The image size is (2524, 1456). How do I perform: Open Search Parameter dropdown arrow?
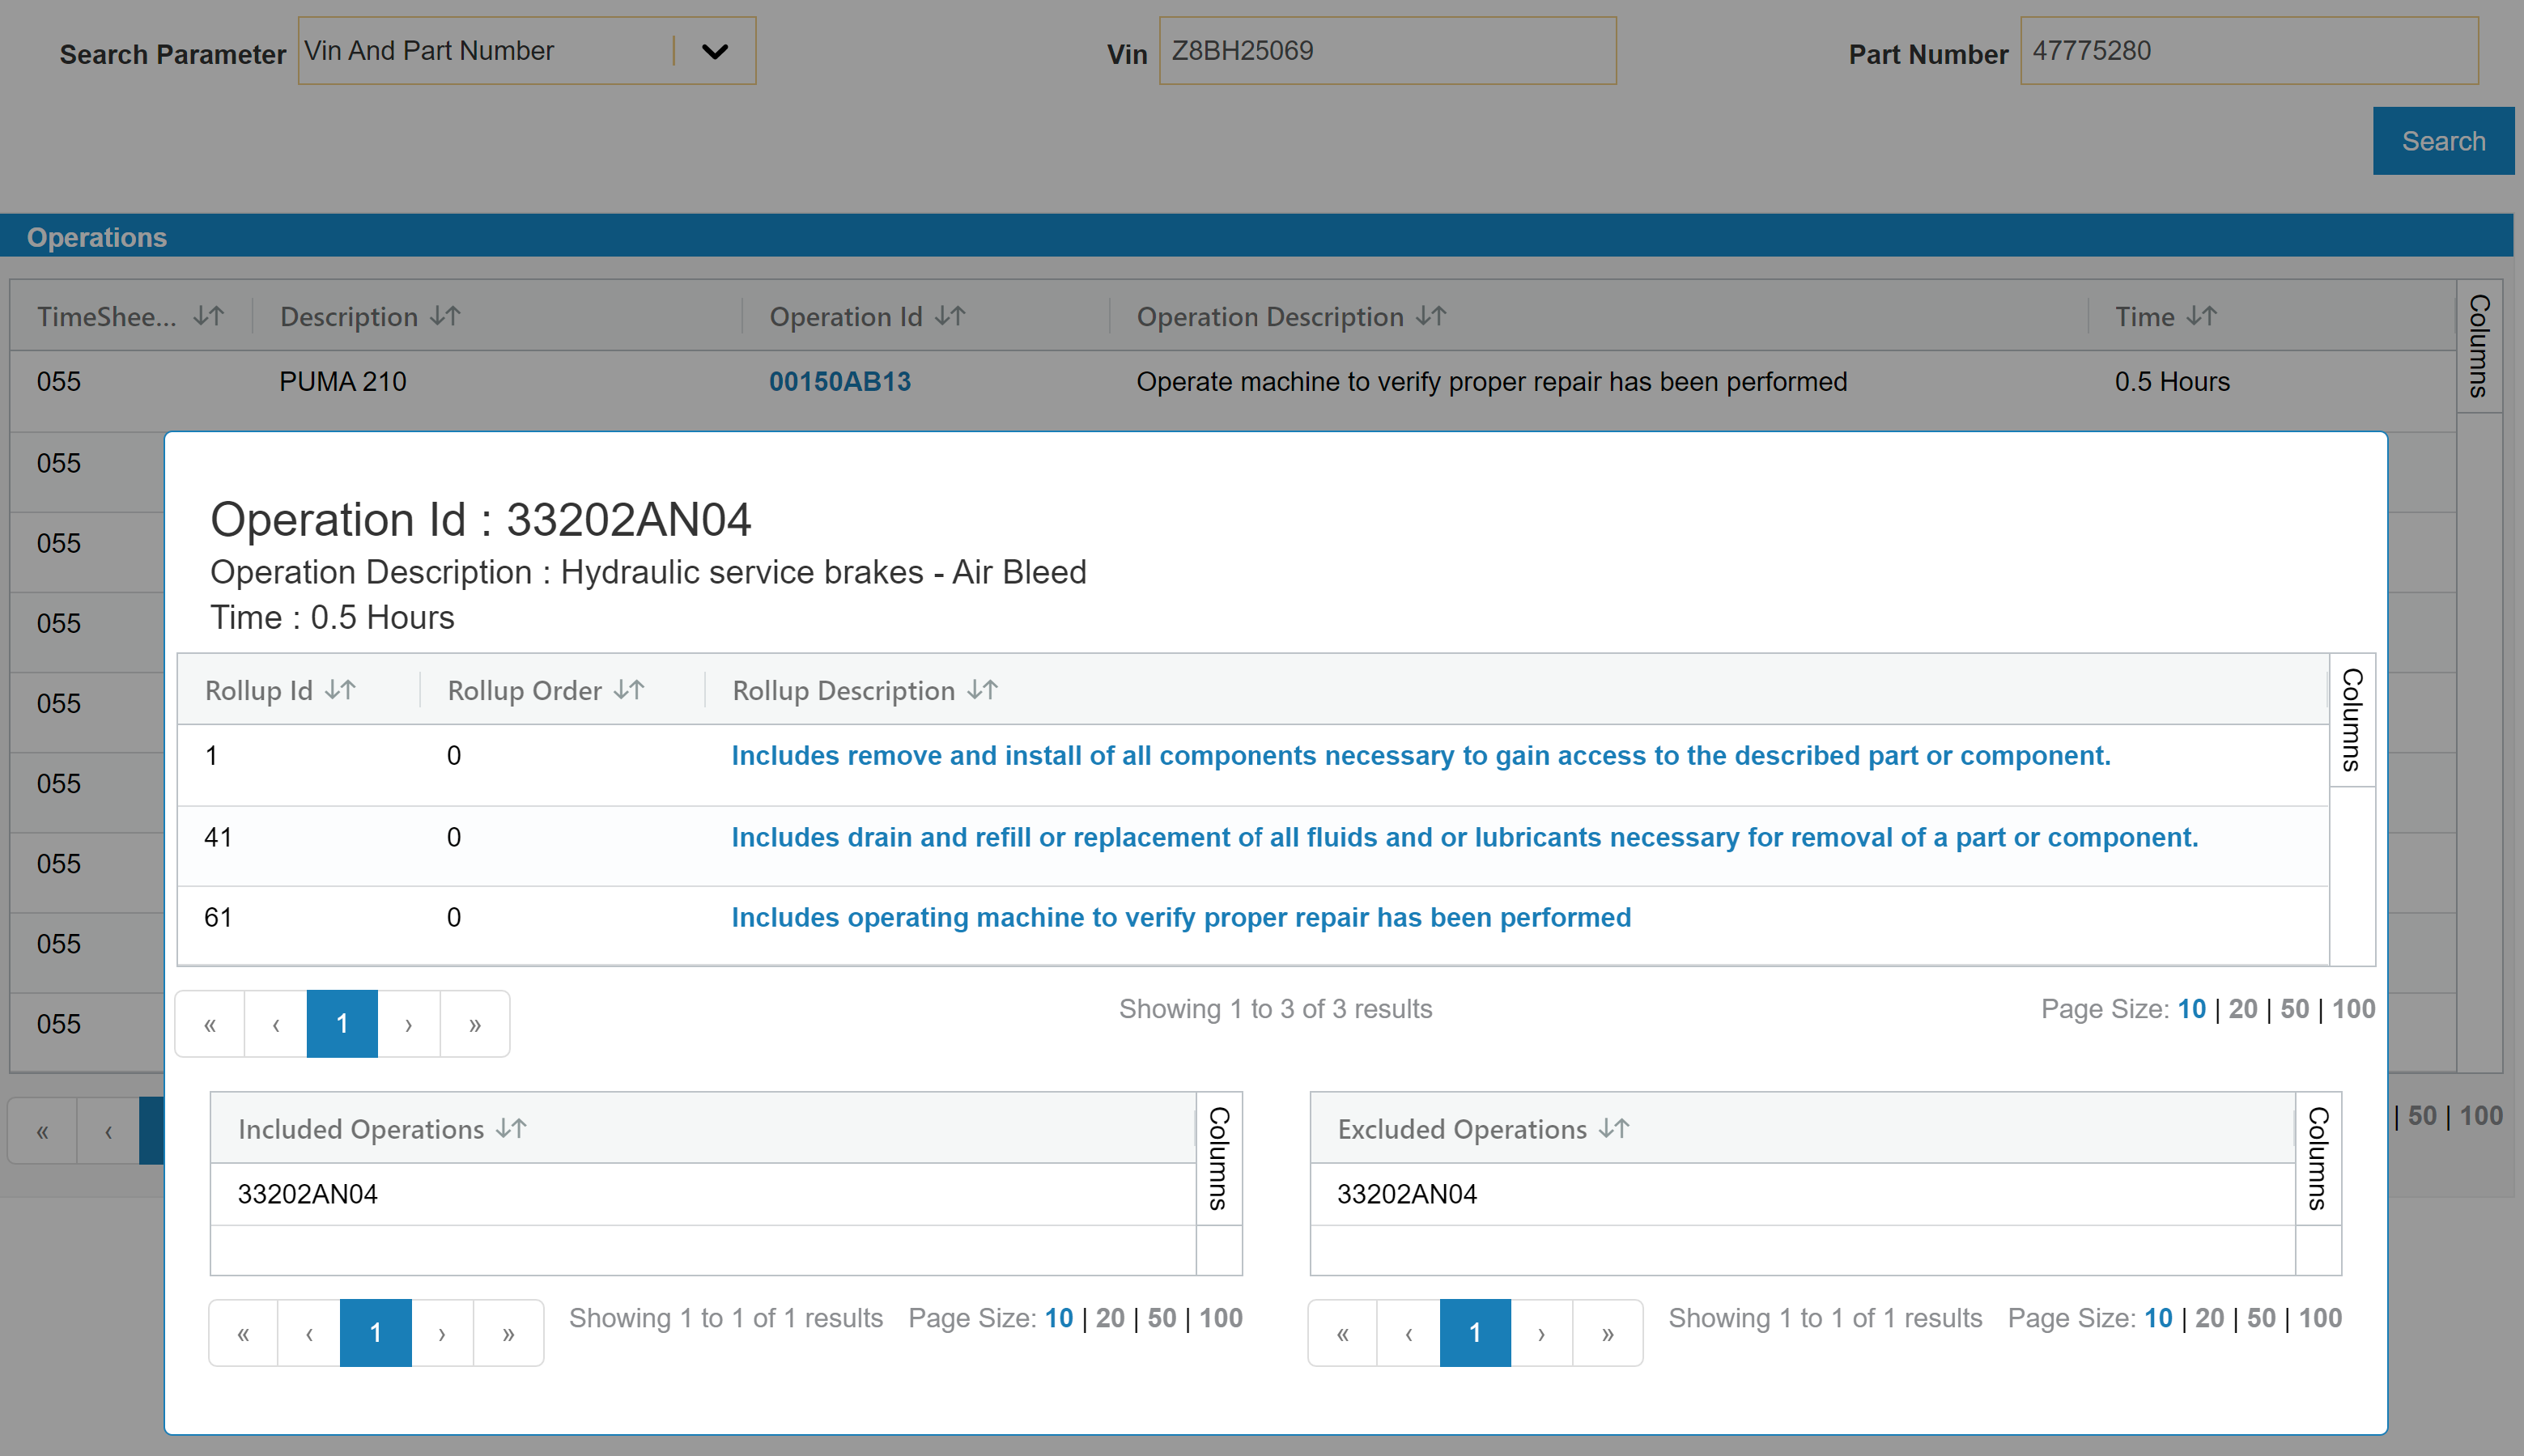715,52
